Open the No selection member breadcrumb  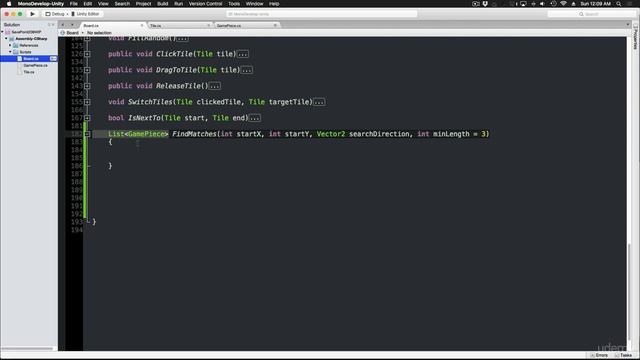click(x=99, y=33)
